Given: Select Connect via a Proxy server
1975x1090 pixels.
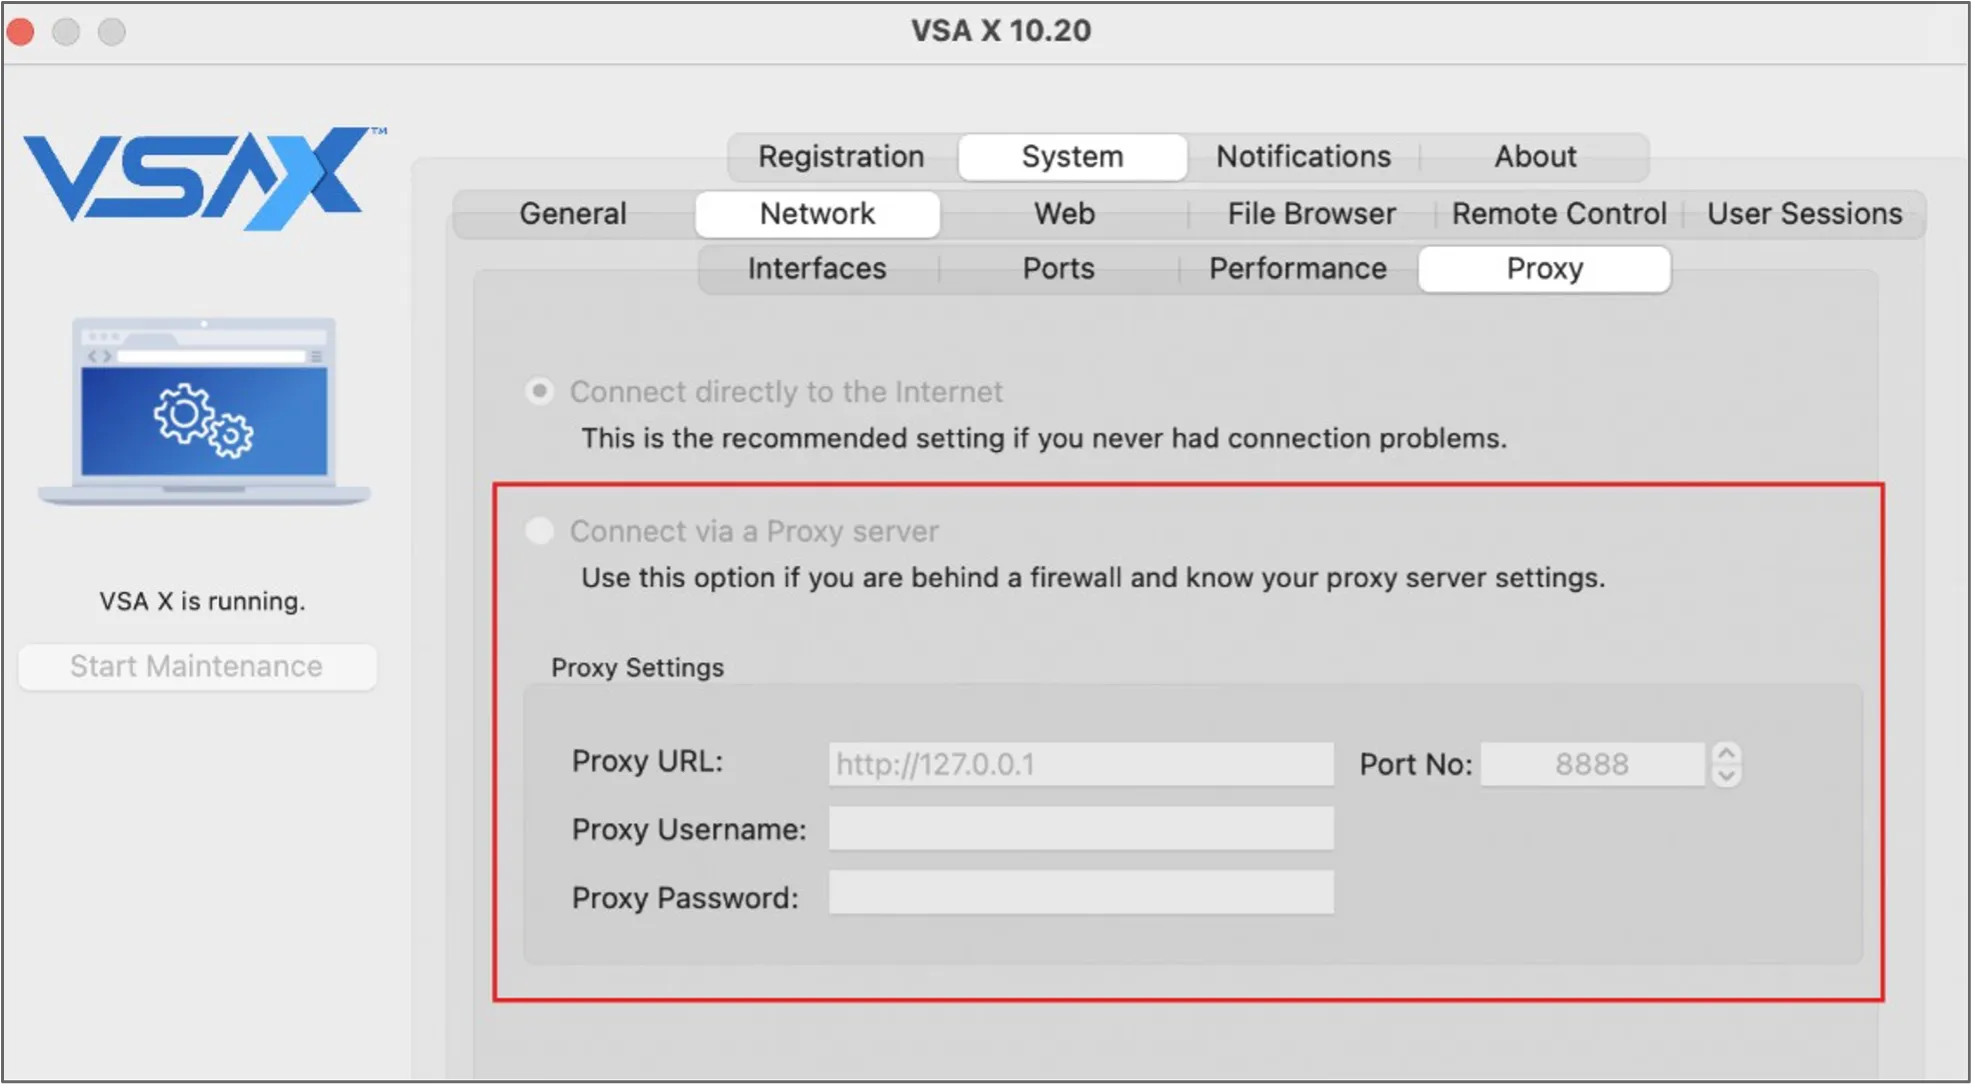Looking at the screenshot, I should coord(540,531).
